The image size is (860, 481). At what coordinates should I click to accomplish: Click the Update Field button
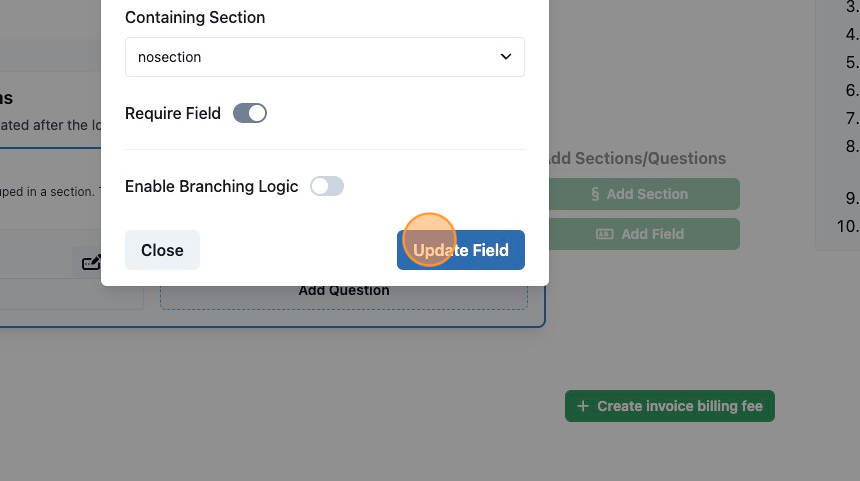pos(461,250)
